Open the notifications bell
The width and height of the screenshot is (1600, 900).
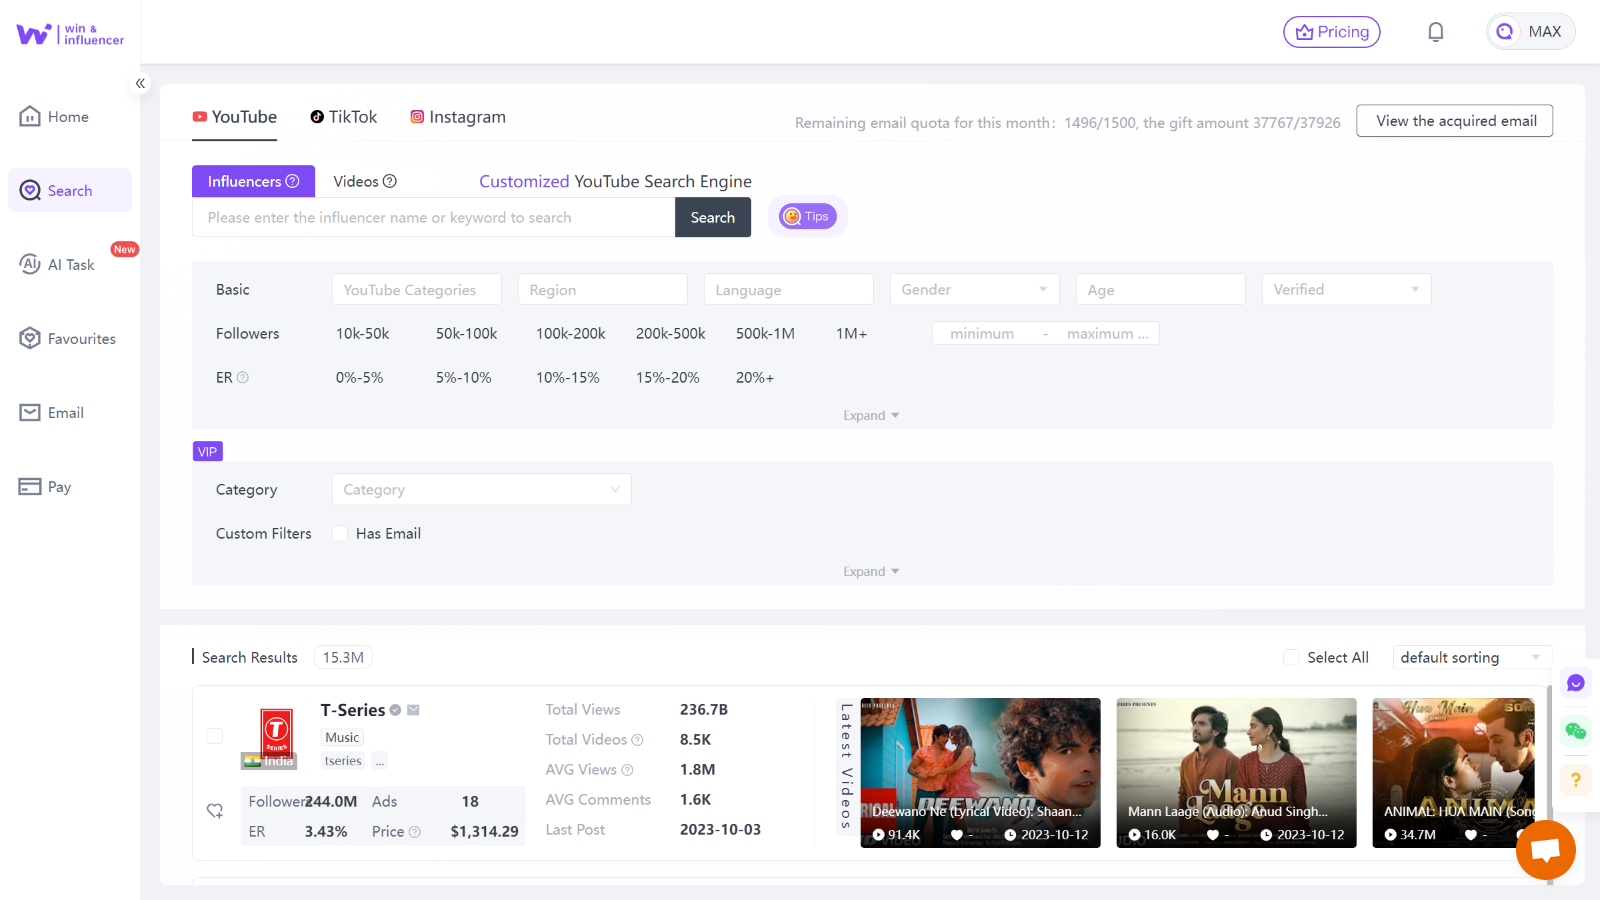pyautogui.click(x=1436, y=31)
